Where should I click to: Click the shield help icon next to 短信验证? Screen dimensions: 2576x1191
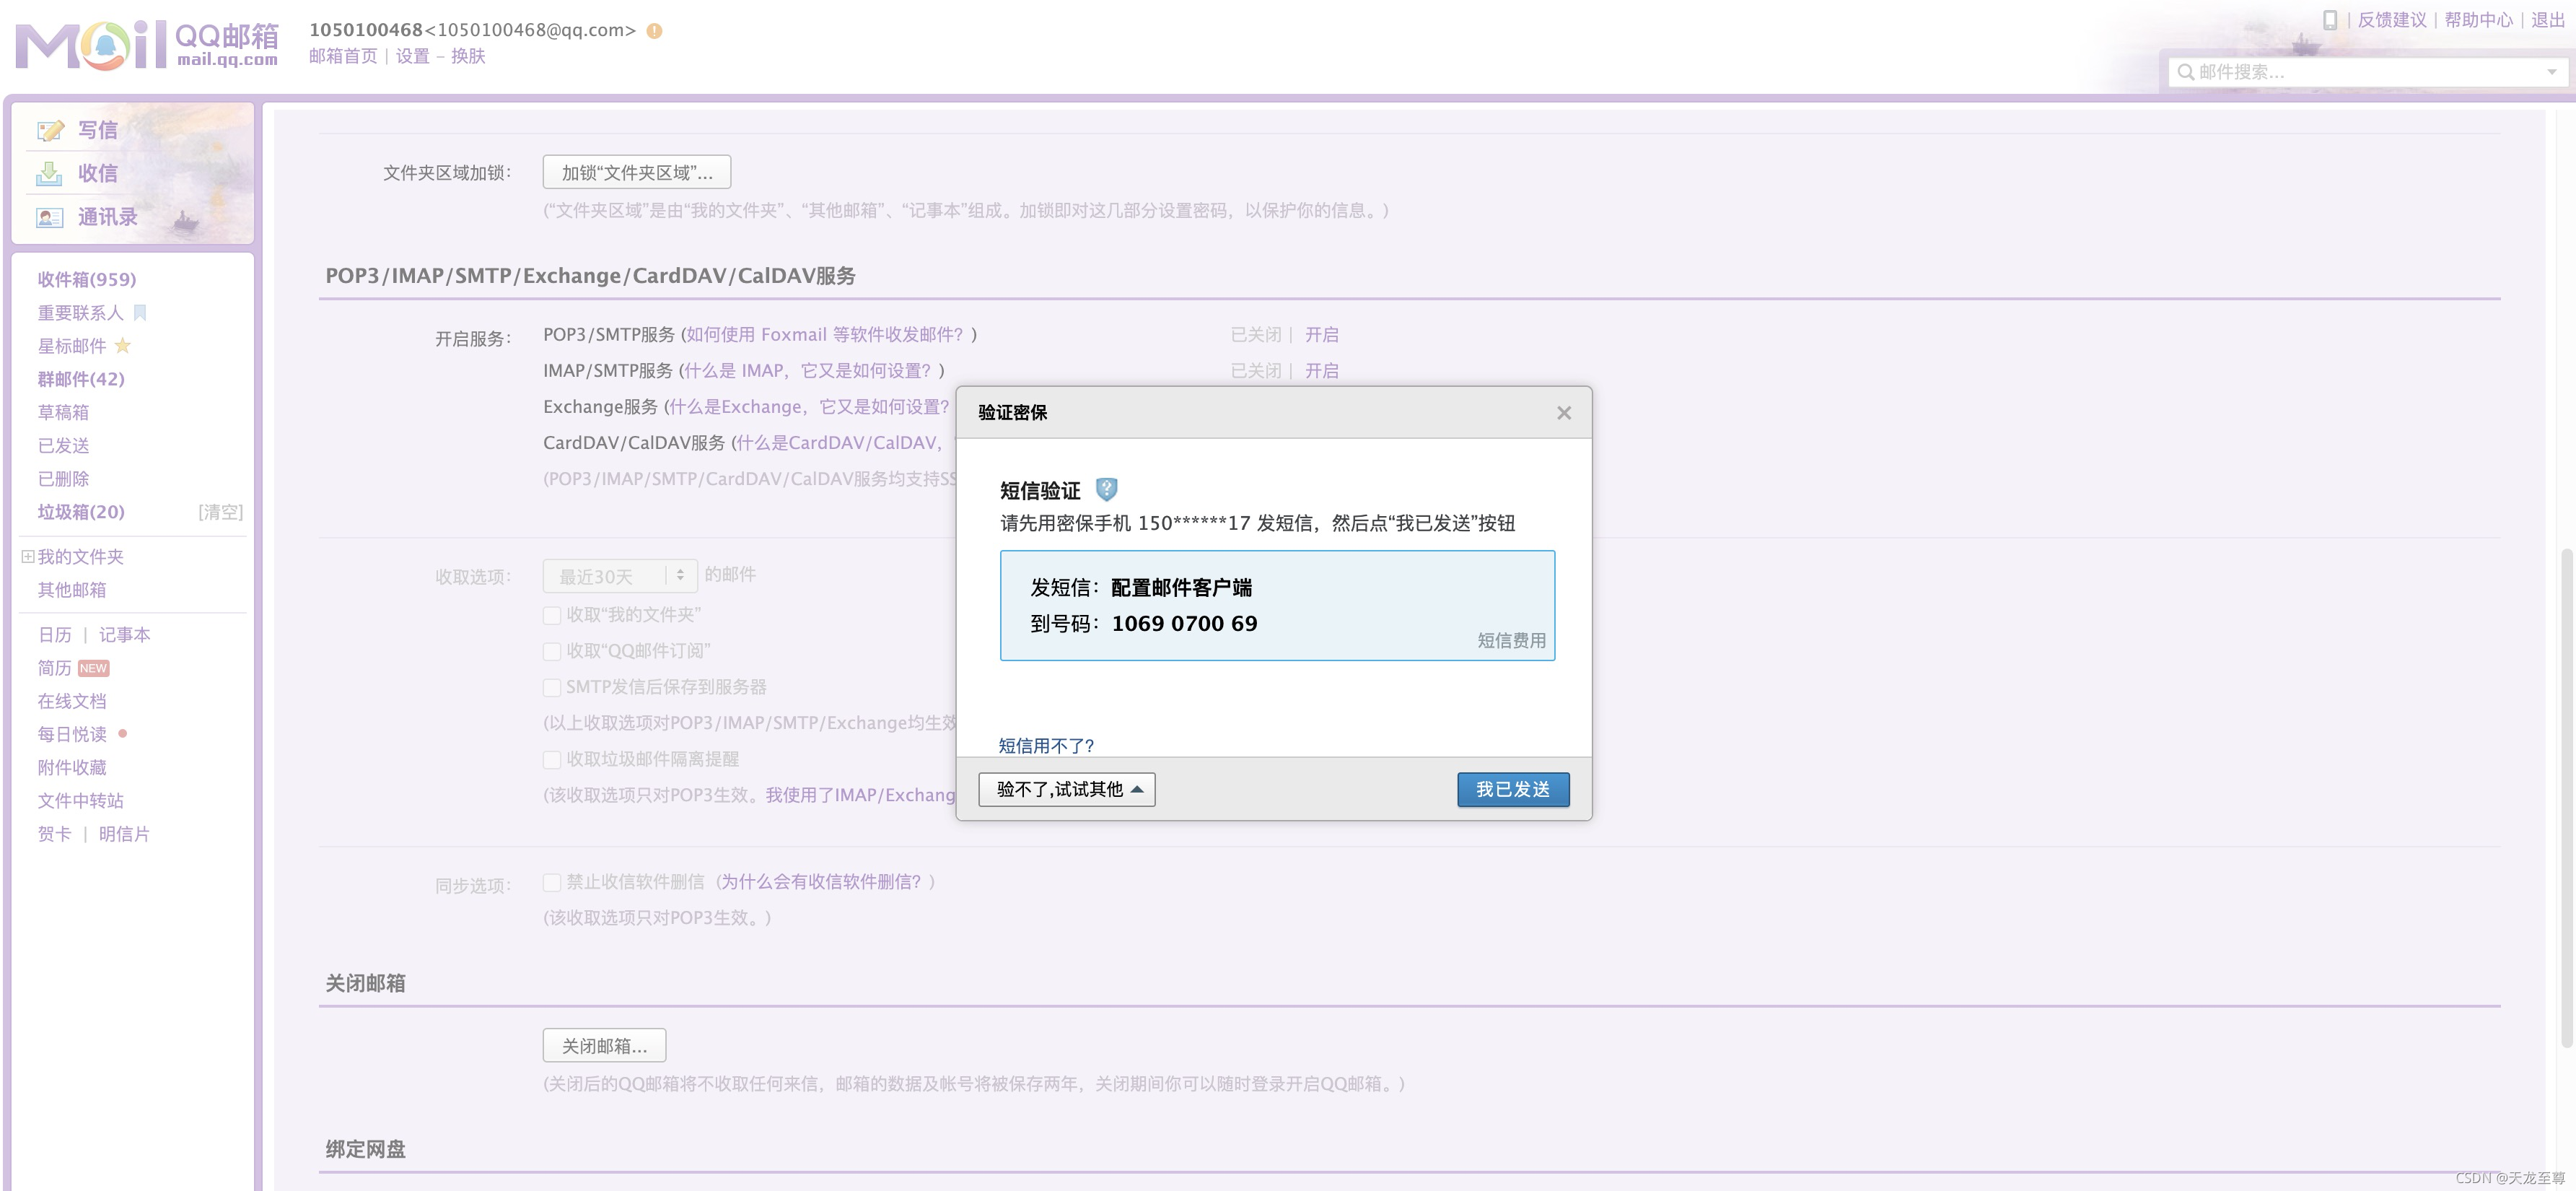[x=1106, y=489]
